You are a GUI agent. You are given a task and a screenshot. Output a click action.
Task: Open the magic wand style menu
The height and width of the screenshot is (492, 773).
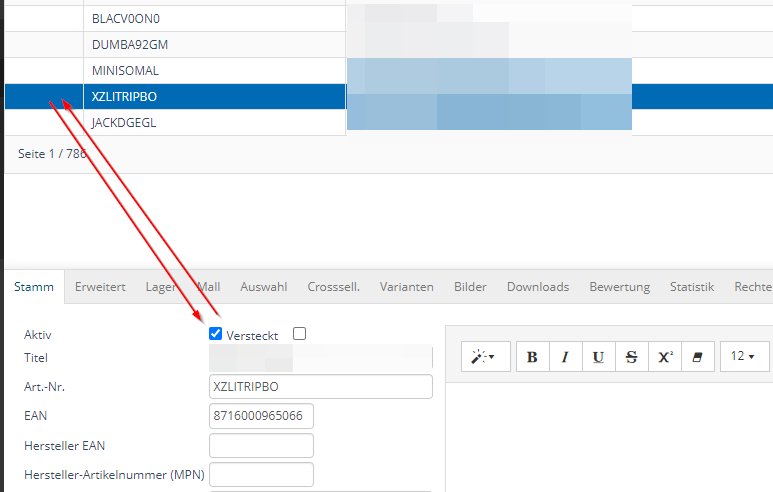point(484,357)
